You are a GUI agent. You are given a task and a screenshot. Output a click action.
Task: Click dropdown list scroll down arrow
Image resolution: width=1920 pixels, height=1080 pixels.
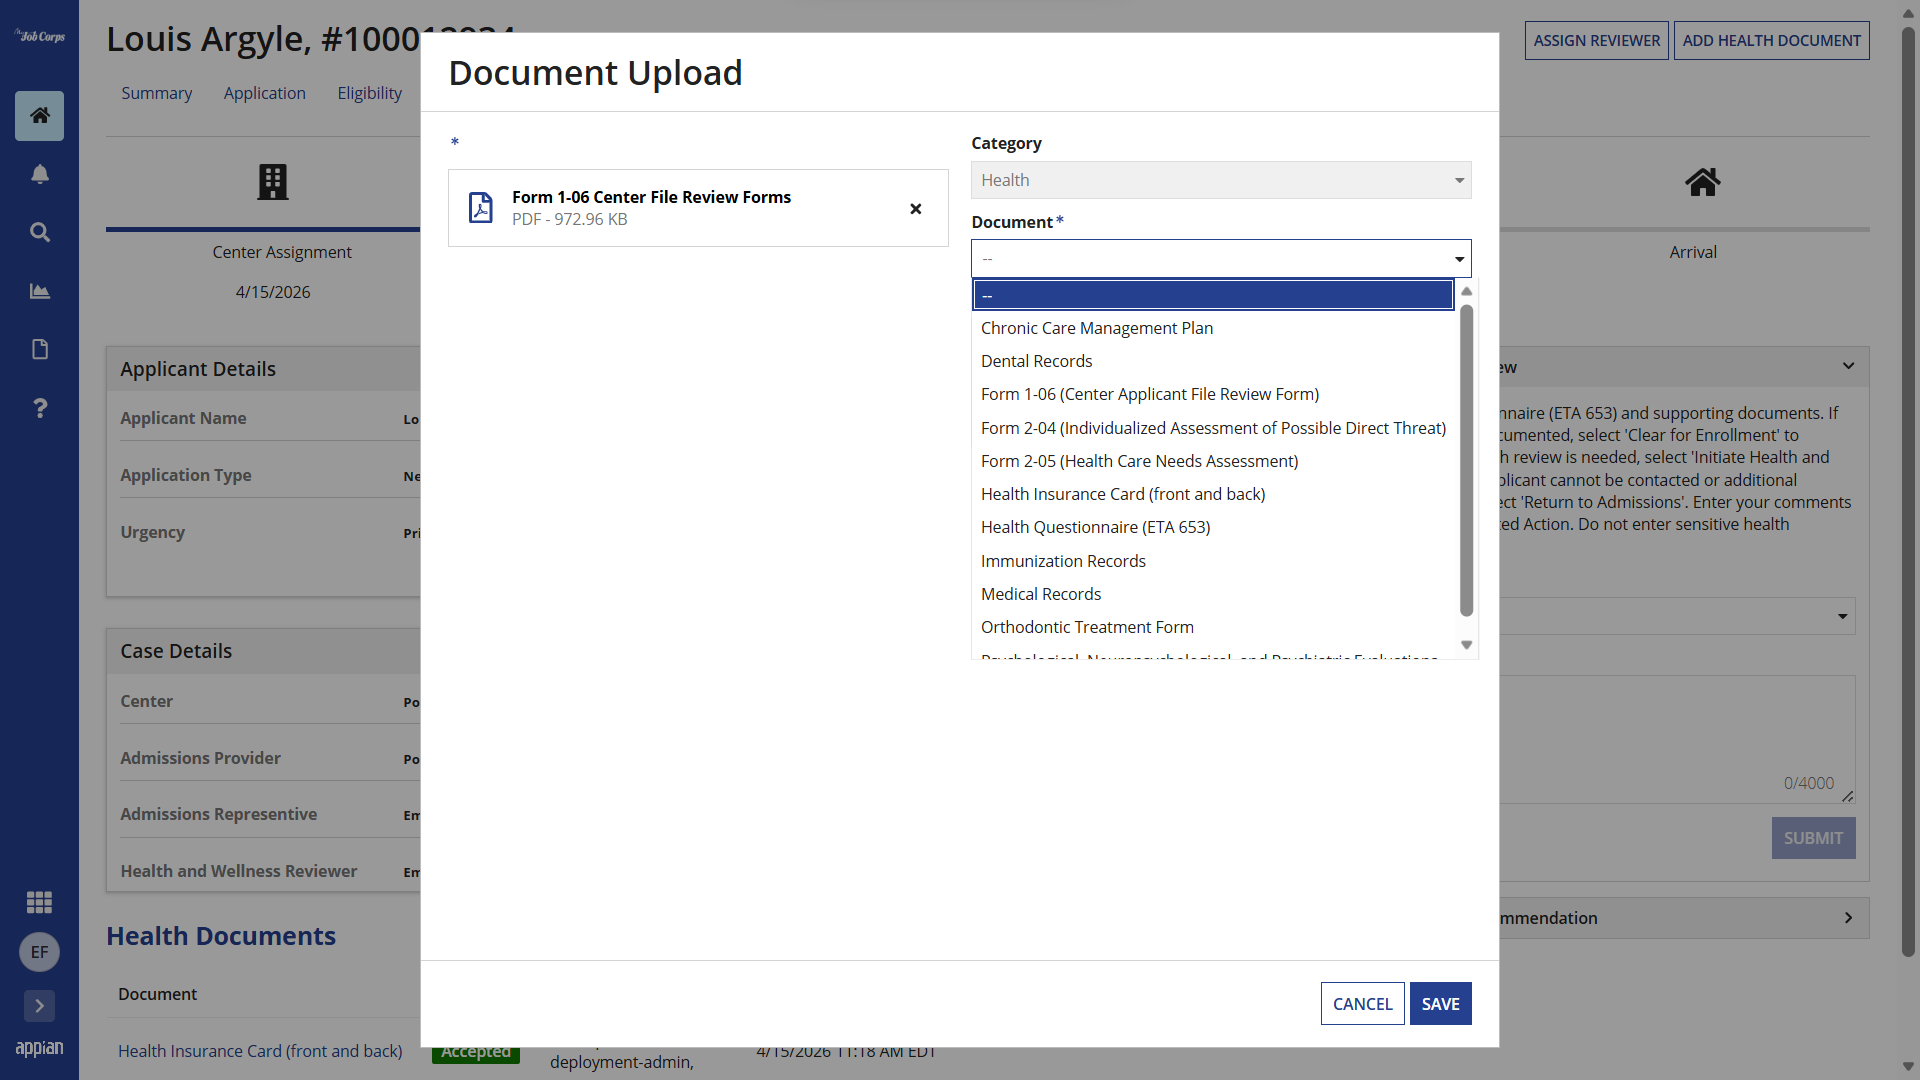click(x=1467, y=645)
